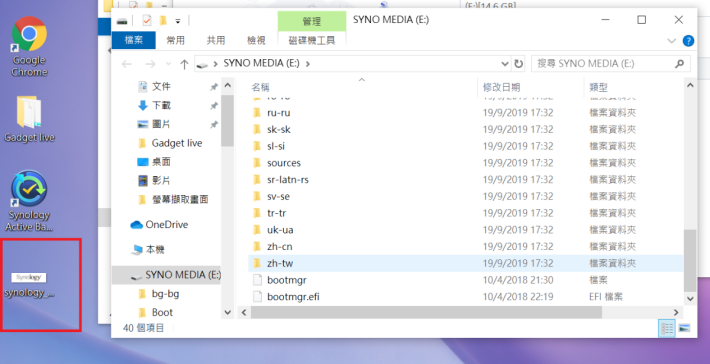The image size is (710, 364).
Task: Open the 檢視 ribbon tab
Action: pos(256,40)
